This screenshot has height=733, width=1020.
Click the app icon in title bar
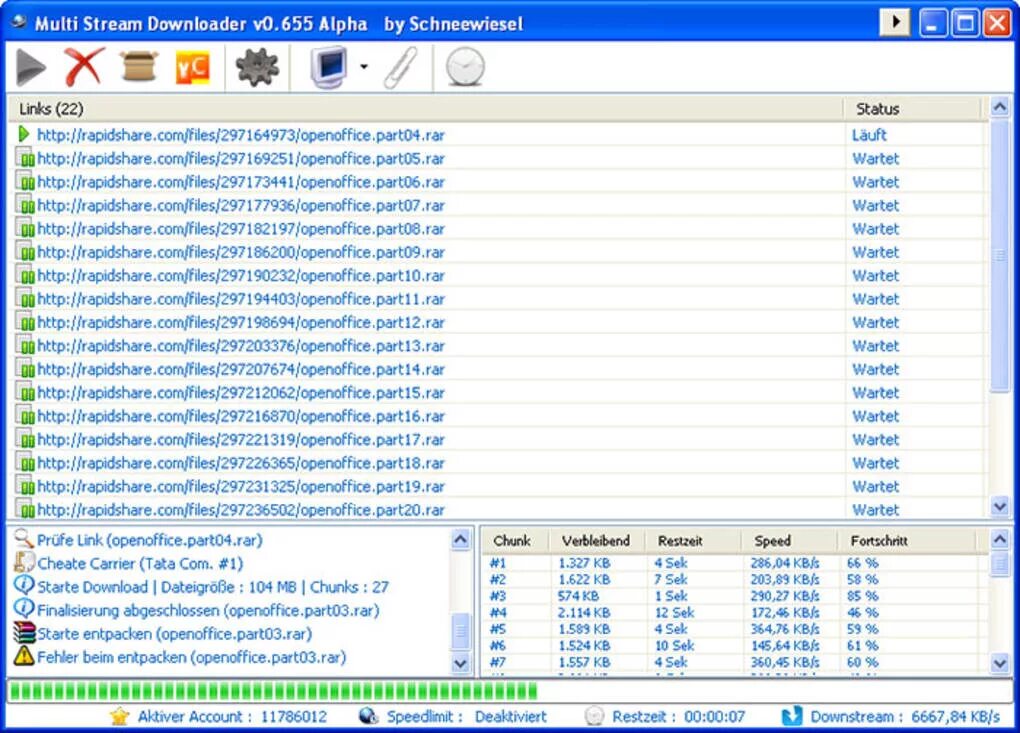[19, 22]
